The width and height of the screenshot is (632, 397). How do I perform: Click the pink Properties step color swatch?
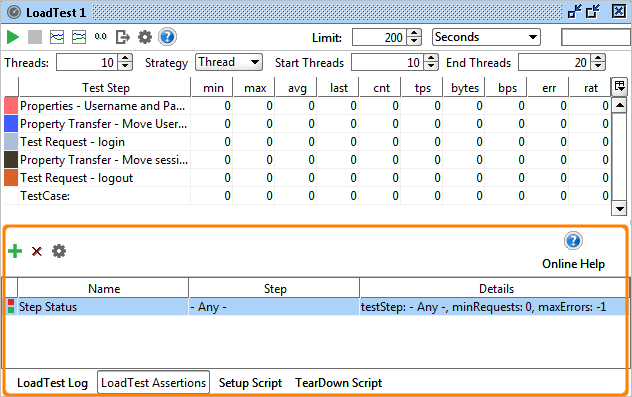click(11, 106)
